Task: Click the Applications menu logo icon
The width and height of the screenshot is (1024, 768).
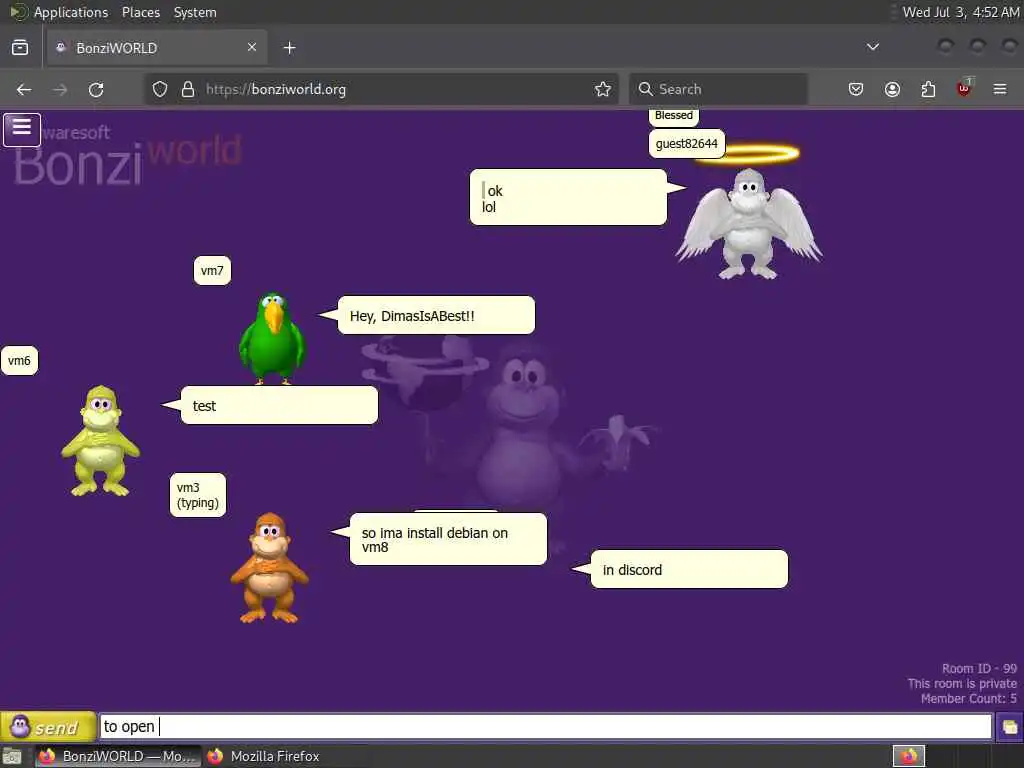Action: pos(18,12)
